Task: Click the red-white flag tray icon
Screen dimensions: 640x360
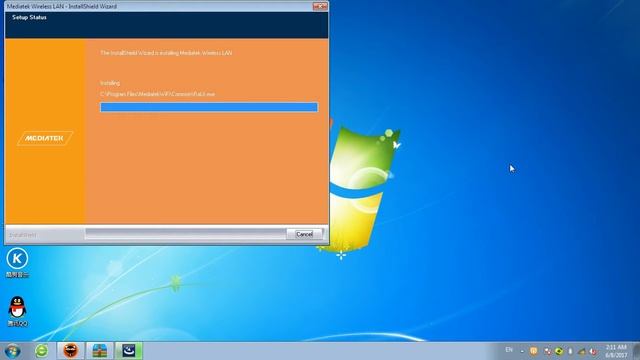Action: pos(548,351)
